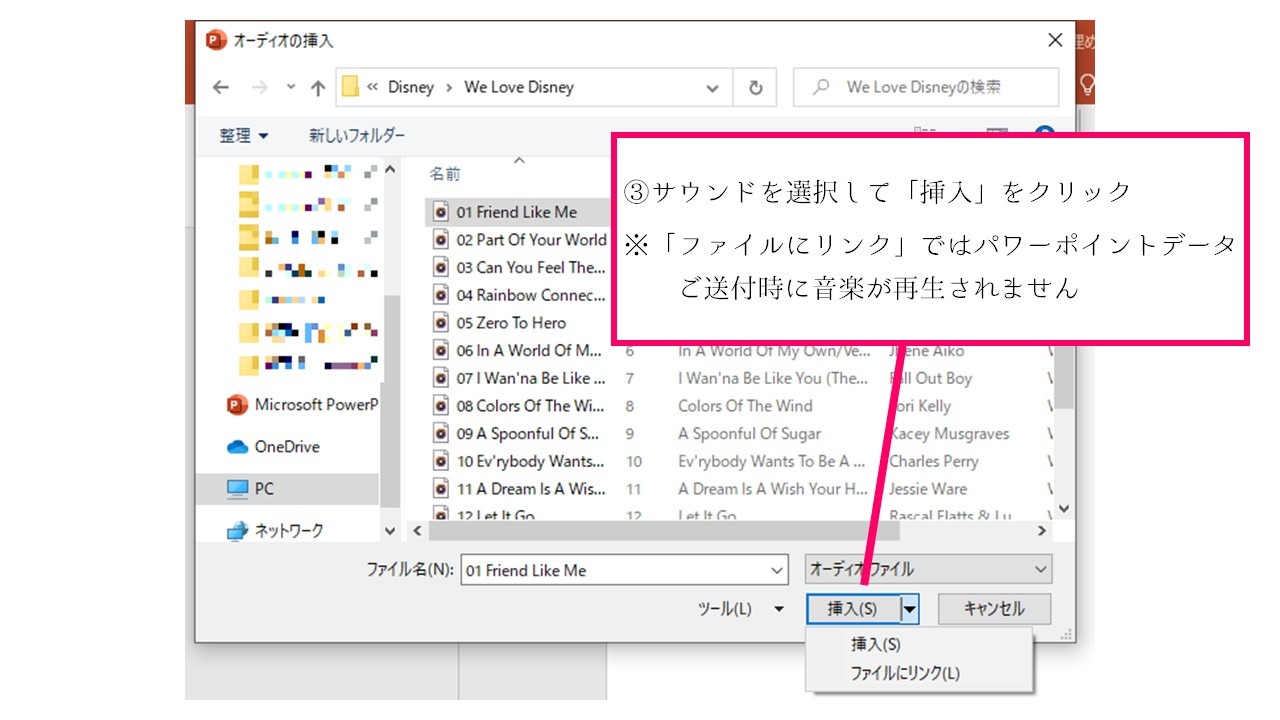Viewport: 1280px width, 720px height.
Task: Click the PC monitor icon
Action: point(237,489)
